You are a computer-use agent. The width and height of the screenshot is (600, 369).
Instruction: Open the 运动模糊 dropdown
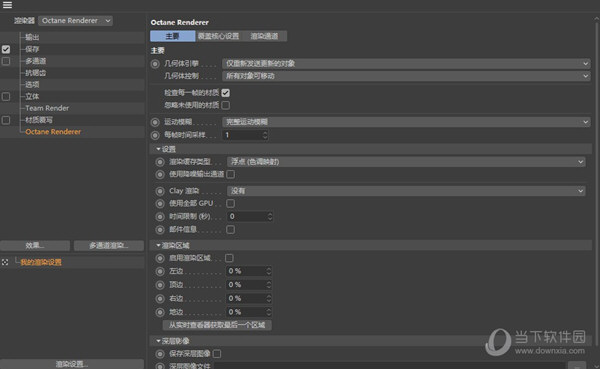(x=406, y=122)
